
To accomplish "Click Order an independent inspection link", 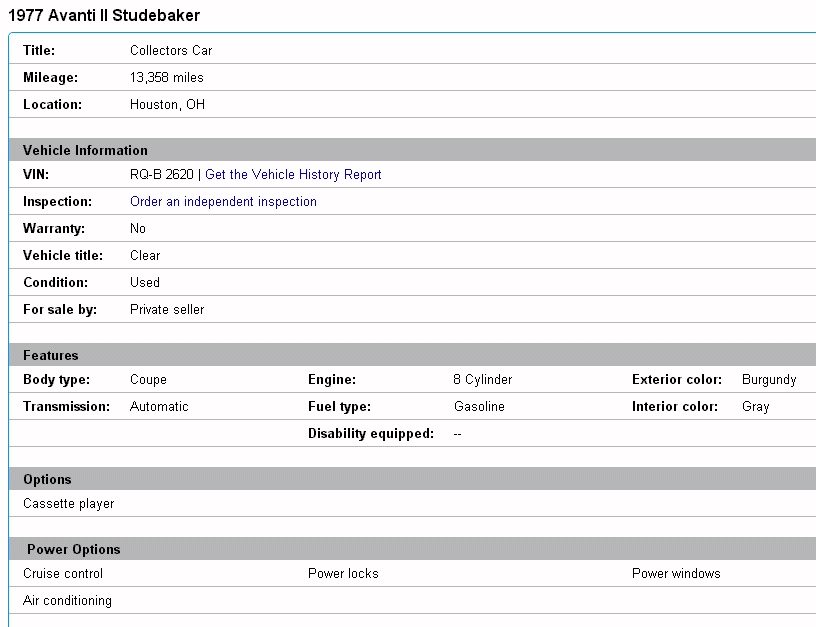I will pos(223,202).
